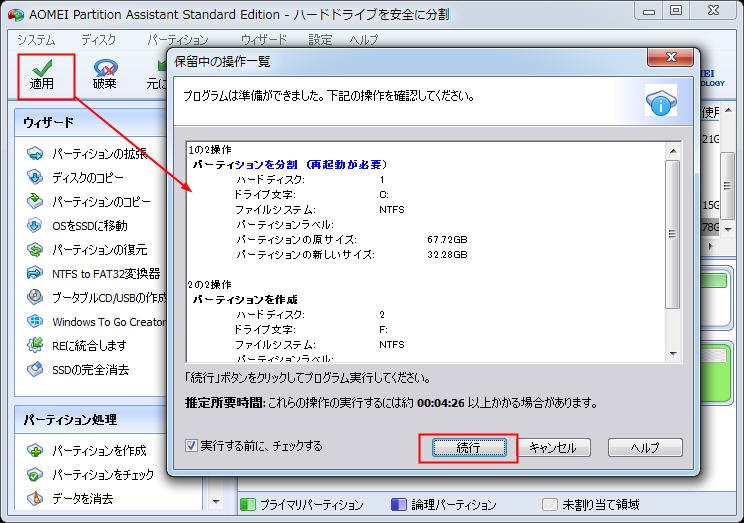Screen dimensions: 744x523
Task: Click the パーティション処理 panel header
Action: pyautogui.click(x=90, y=420)
